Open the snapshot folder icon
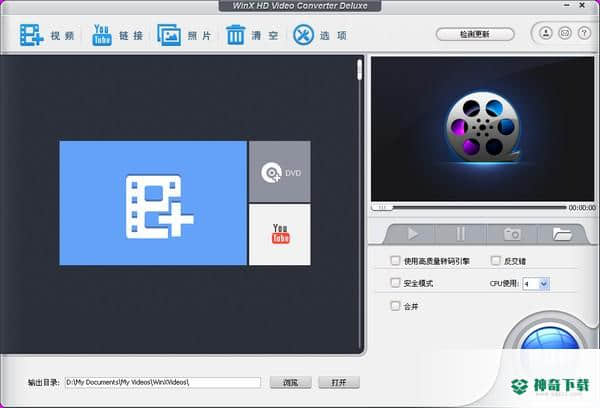The width and height of the screenshot is (600, 408). coord(562,233)
